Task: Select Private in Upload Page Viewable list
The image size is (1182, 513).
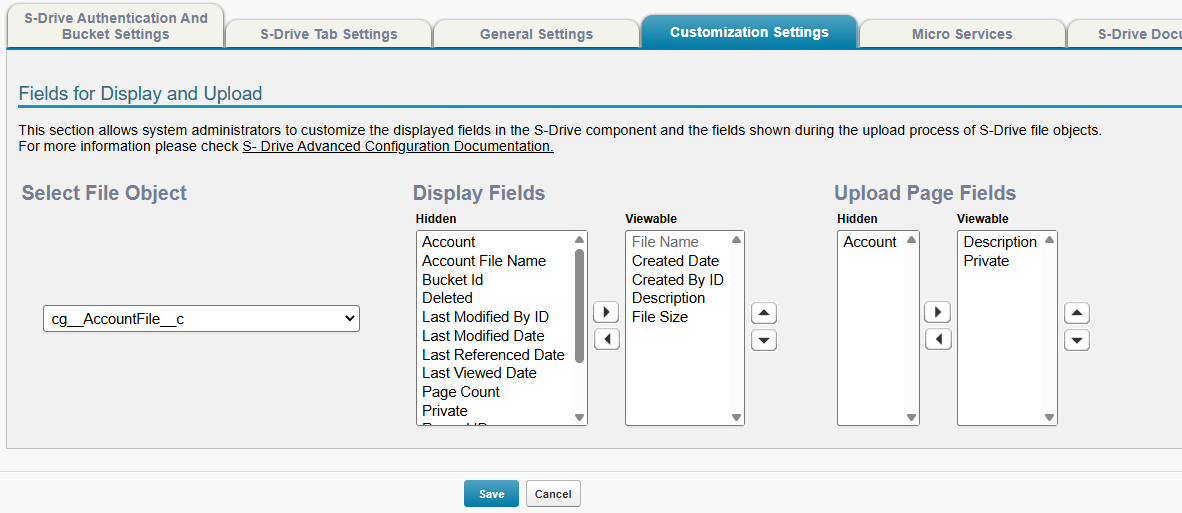Action: coord(986,261)
